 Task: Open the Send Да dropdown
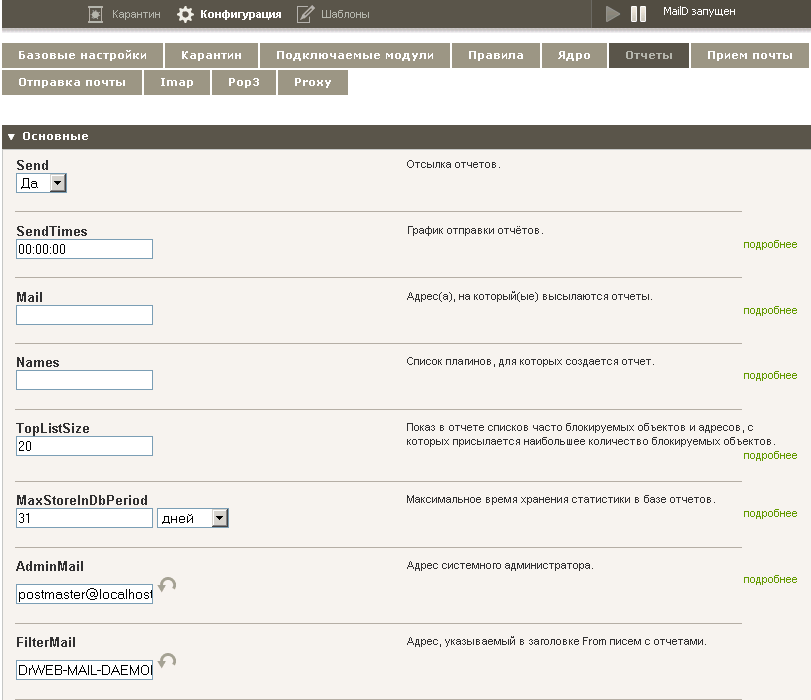click(41, 183)
